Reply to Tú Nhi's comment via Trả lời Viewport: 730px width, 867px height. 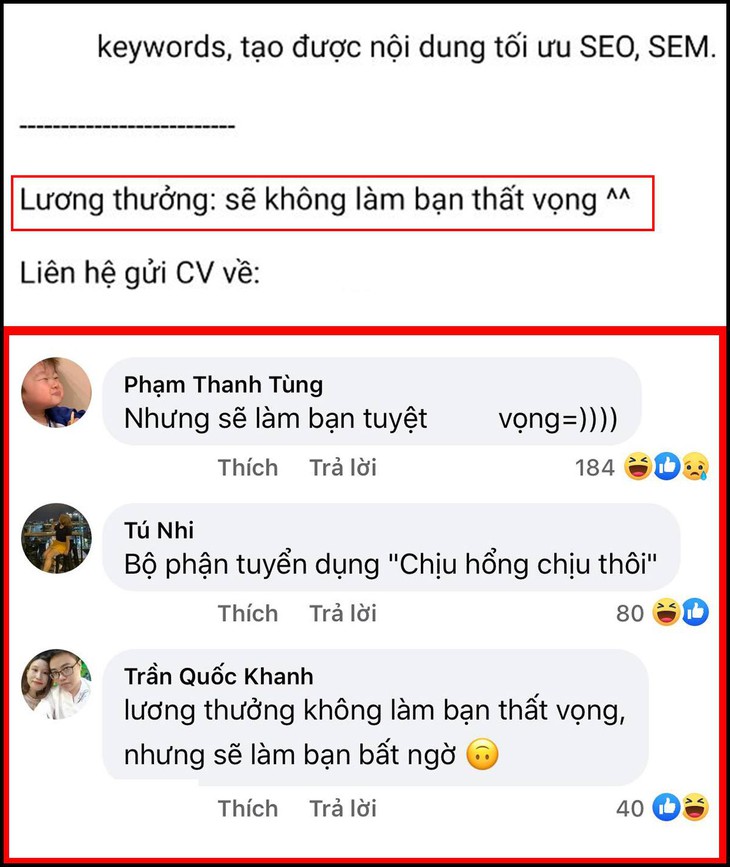(x=343, y=614)
